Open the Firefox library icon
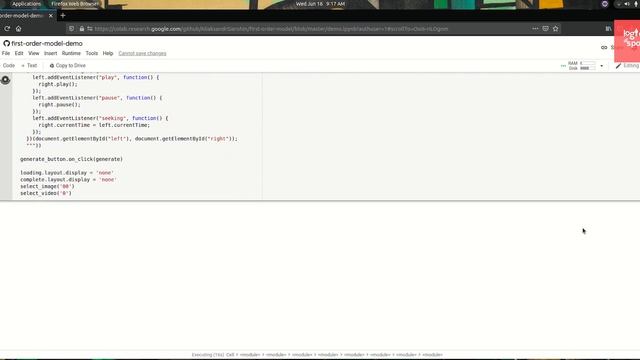 point(608,29)
